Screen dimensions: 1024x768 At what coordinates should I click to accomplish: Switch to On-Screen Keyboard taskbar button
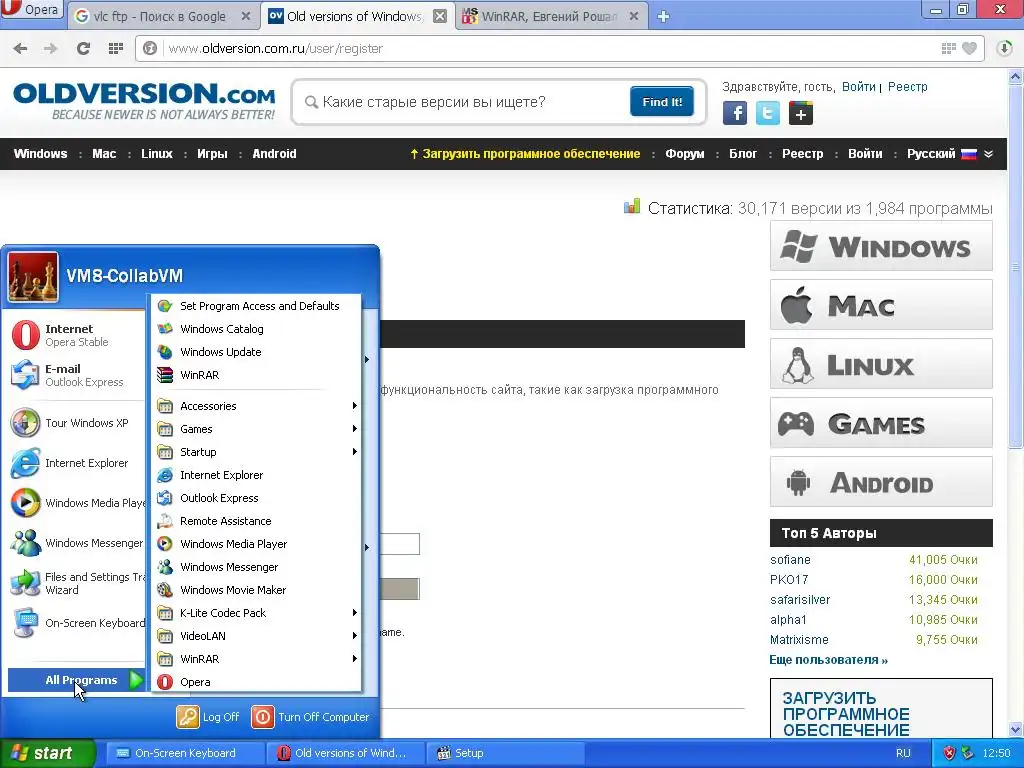pos(184,753)
